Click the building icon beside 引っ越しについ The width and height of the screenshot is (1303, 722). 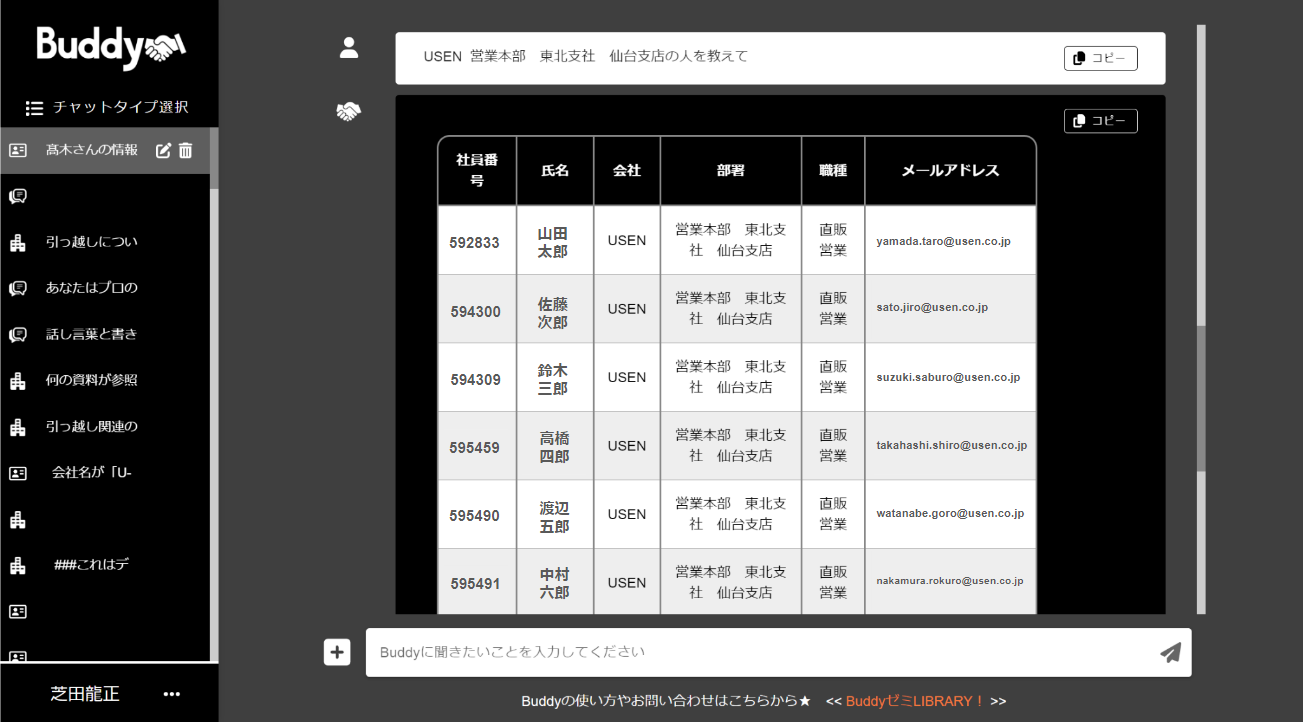tap(17, 242)
